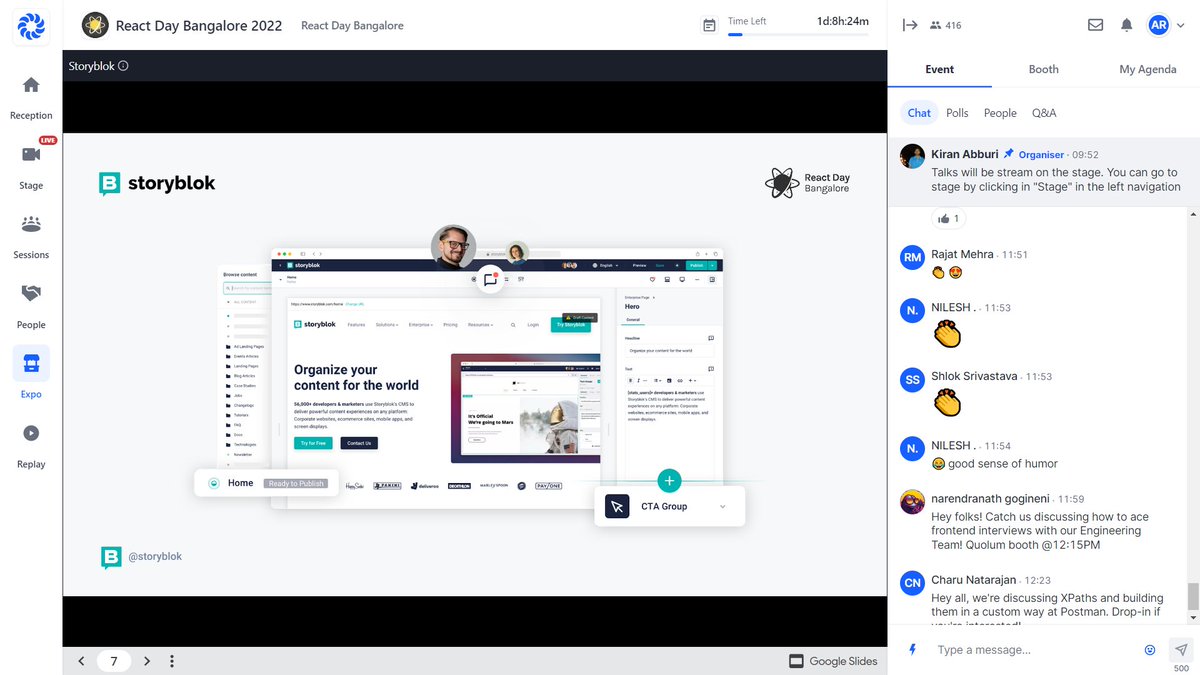1200x675 pixels.
Task: Select the Q&A sub-tab
Action: 1044,113
